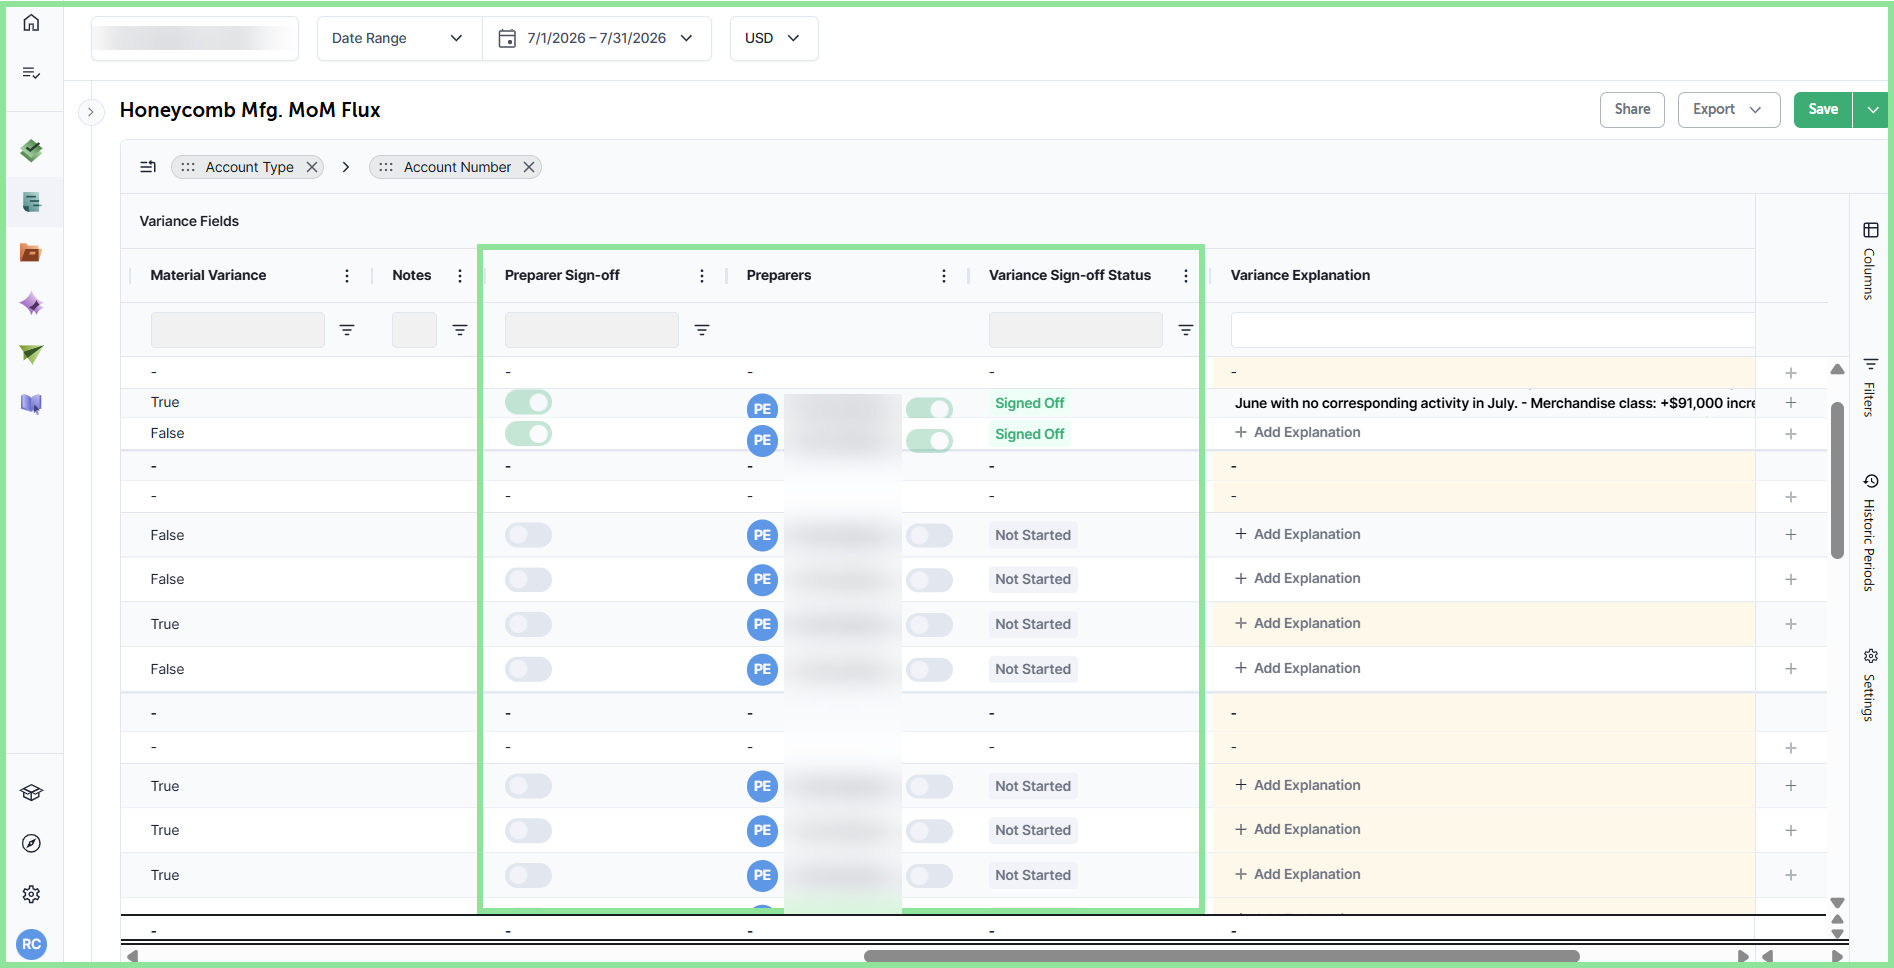This screenshot has width=1894, height=968.
Task: Select the Account Number grouping chip
Action: pyautogui.click(x=457, y=167)
